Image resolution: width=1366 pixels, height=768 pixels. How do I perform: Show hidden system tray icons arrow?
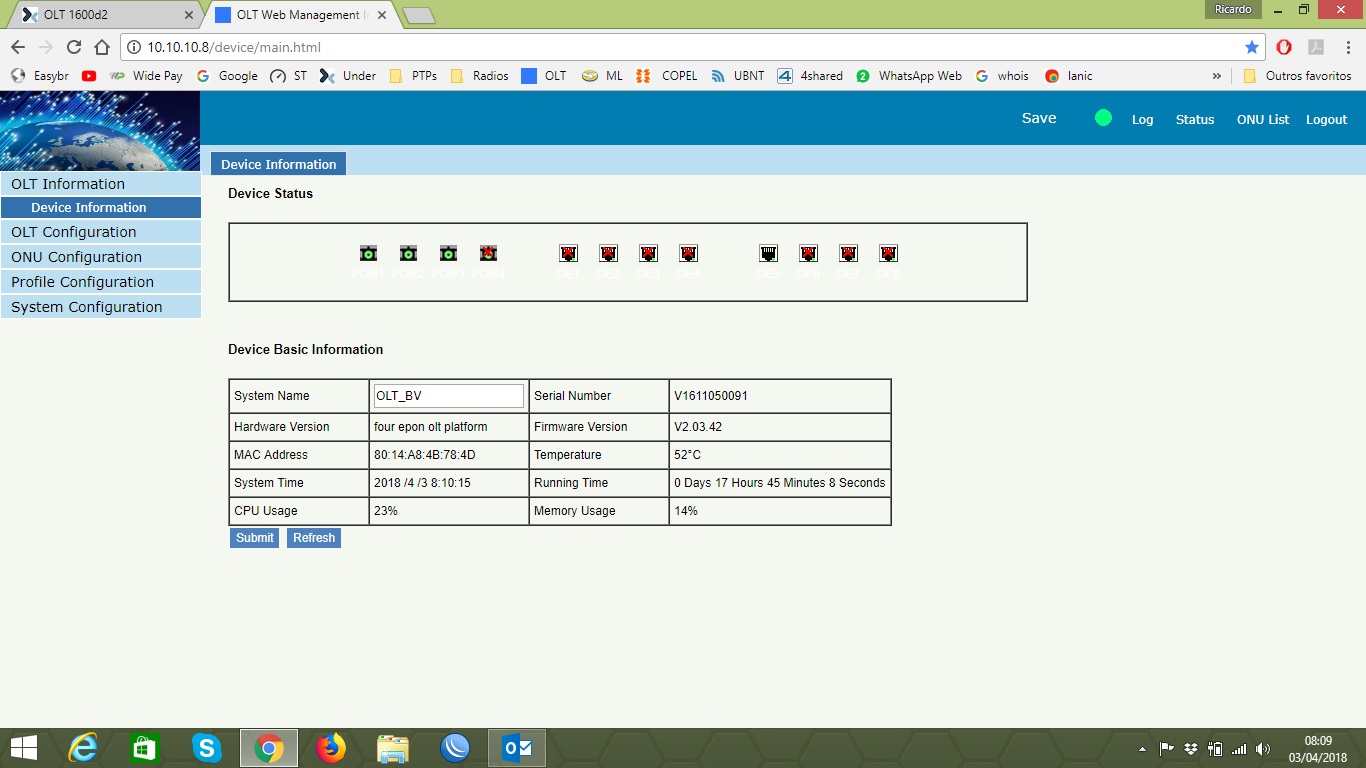[1142, 749]
